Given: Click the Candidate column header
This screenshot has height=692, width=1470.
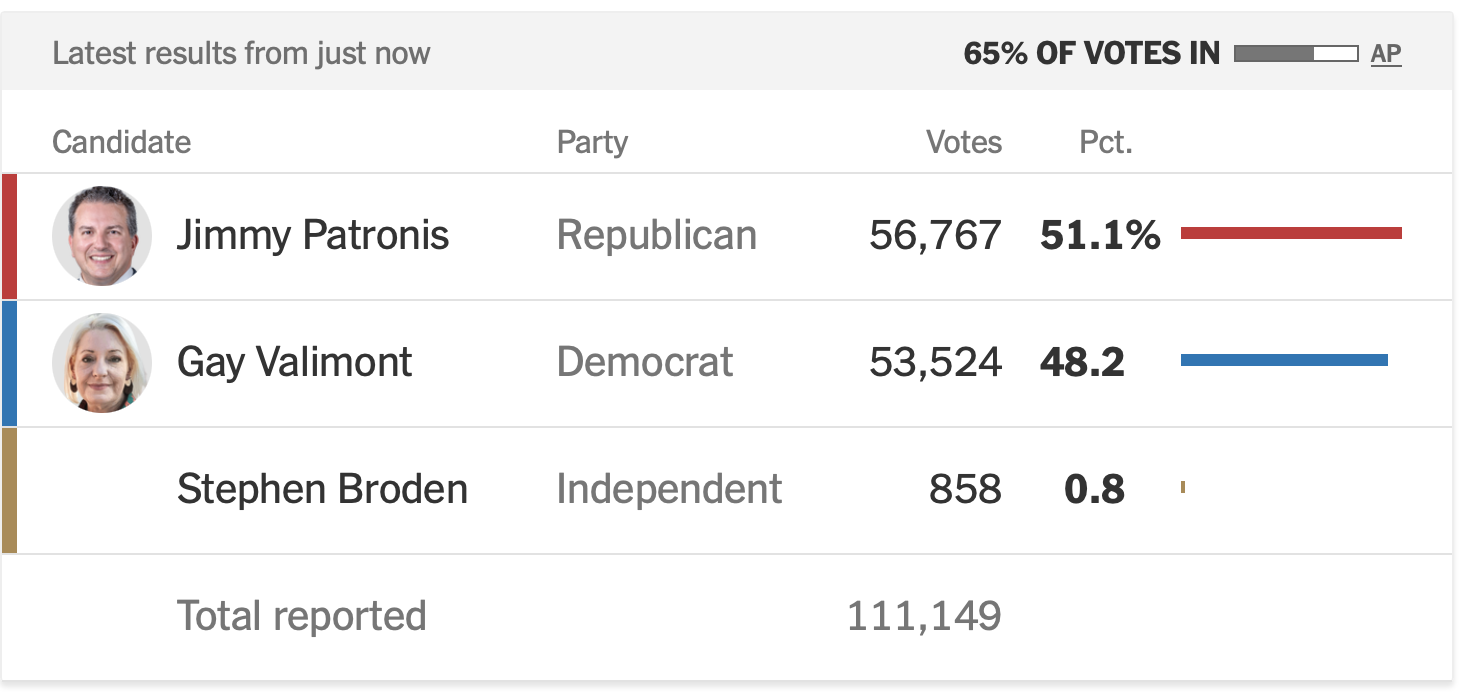Looking at the screenshot, I should [x=121, y=142].
